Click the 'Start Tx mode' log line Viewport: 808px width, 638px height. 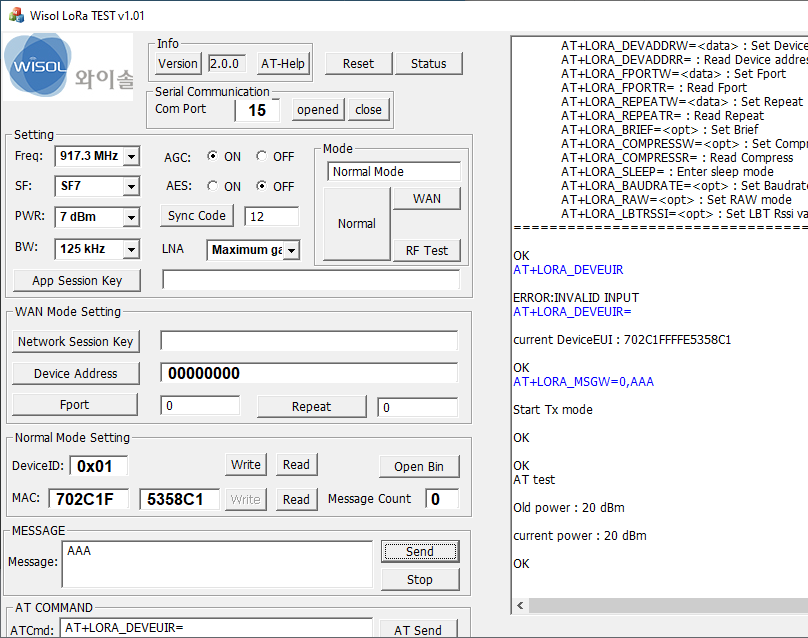553,410
